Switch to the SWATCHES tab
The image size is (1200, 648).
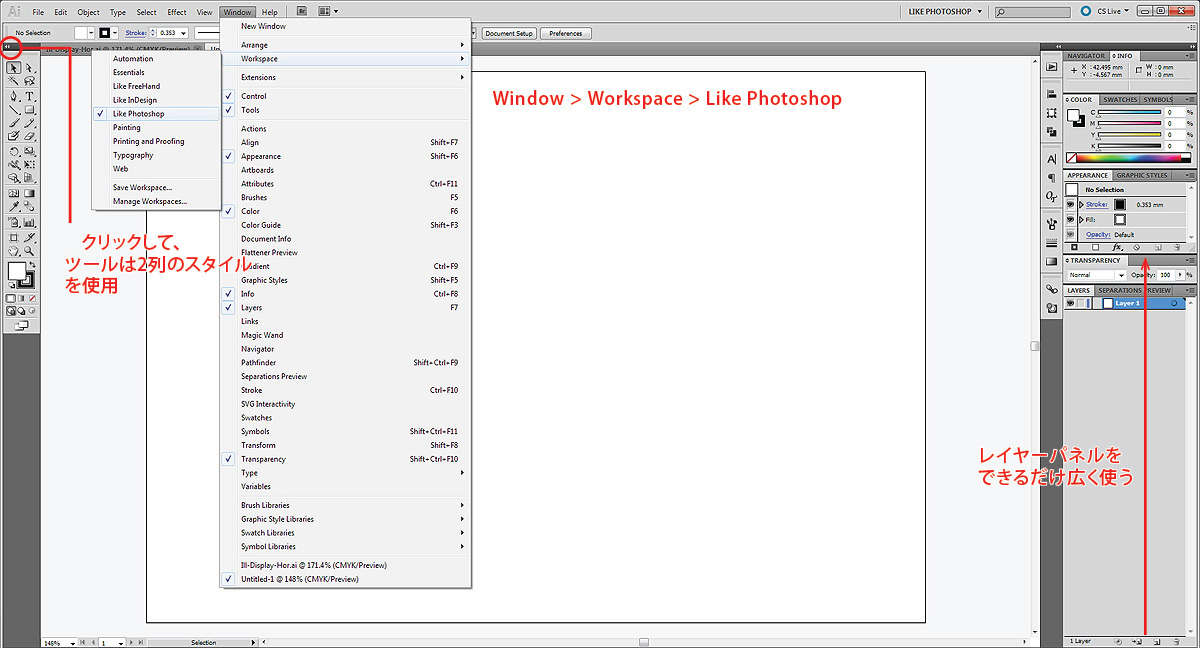(x=1119, y=99)
